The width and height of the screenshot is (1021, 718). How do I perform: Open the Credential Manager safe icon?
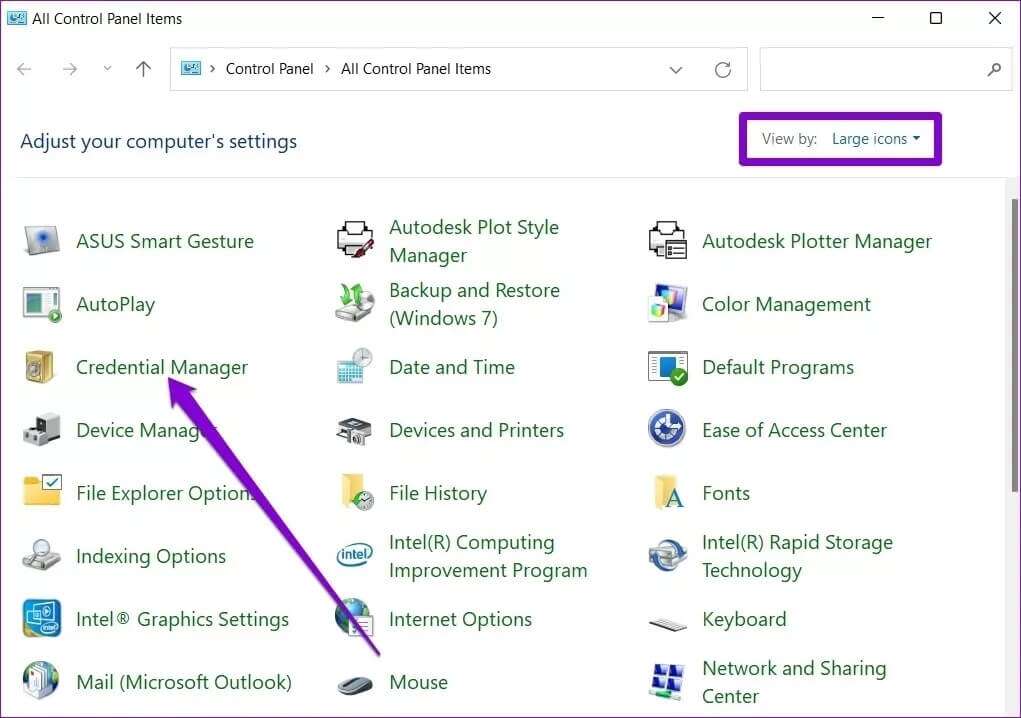(40, 366)
